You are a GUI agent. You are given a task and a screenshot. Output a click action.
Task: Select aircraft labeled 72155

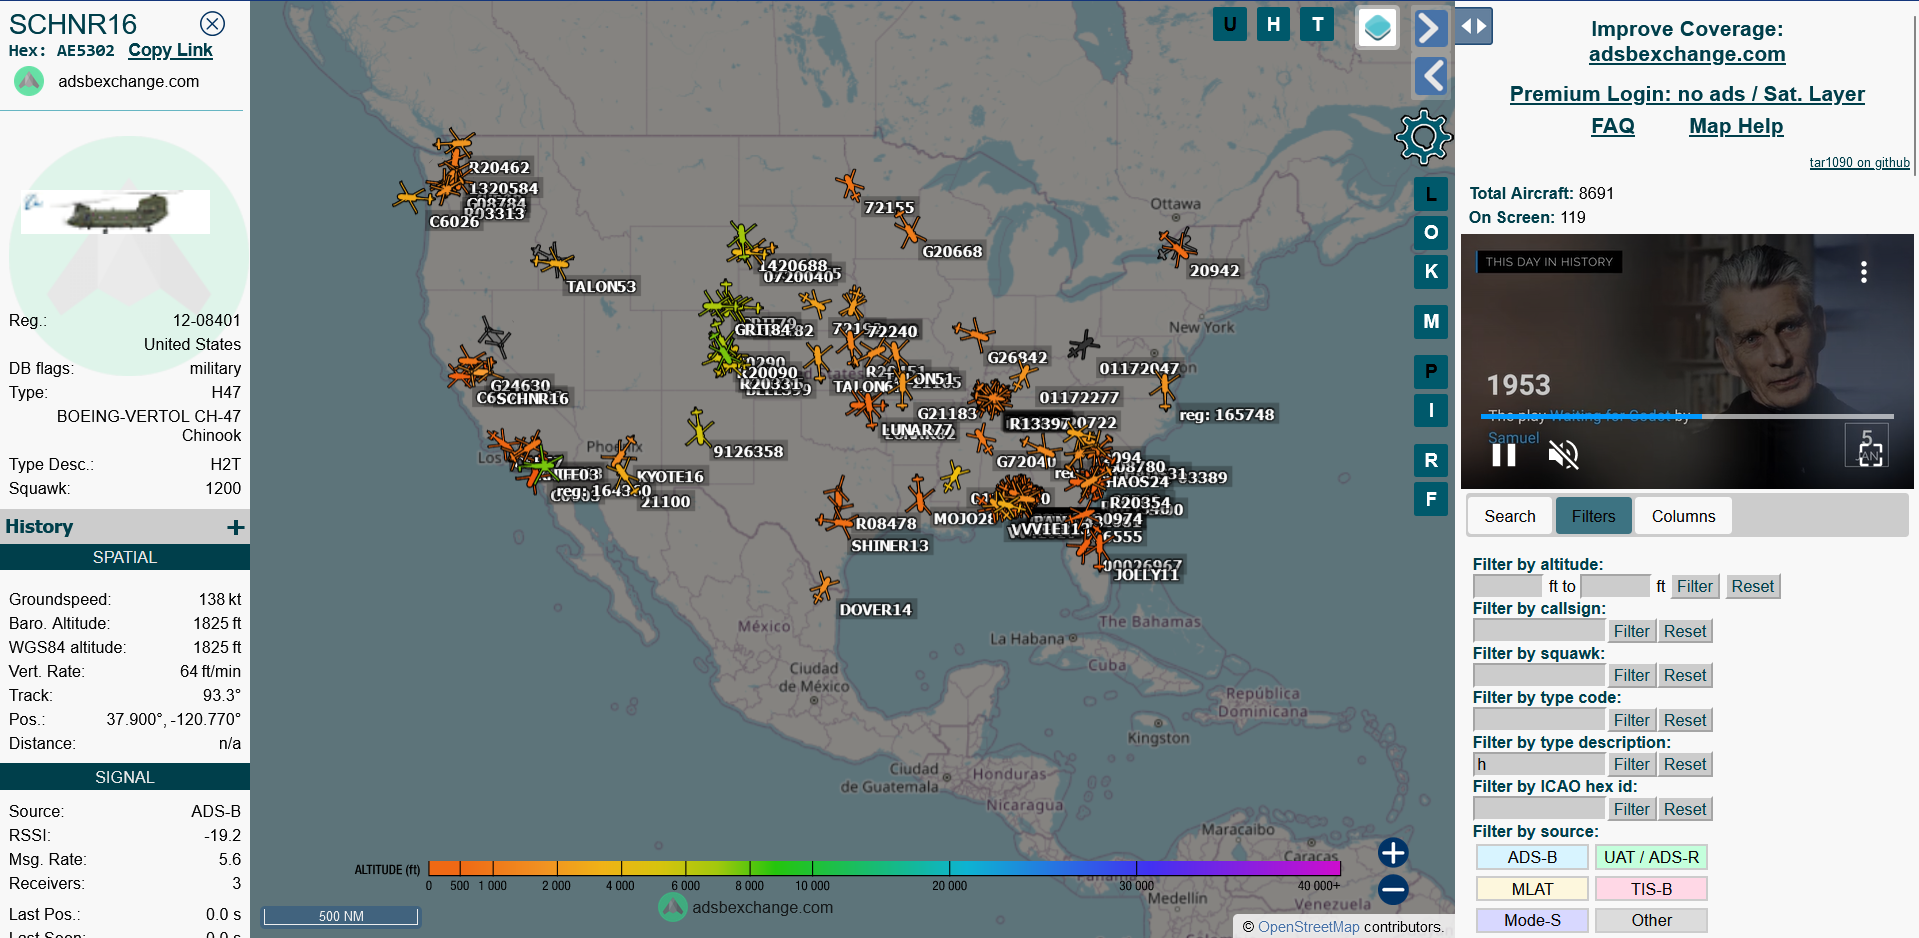(850, 184)
